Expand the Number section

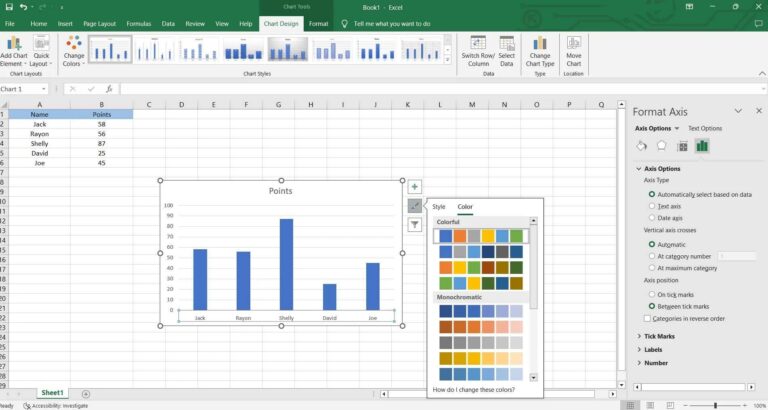(x=639, y=363)
